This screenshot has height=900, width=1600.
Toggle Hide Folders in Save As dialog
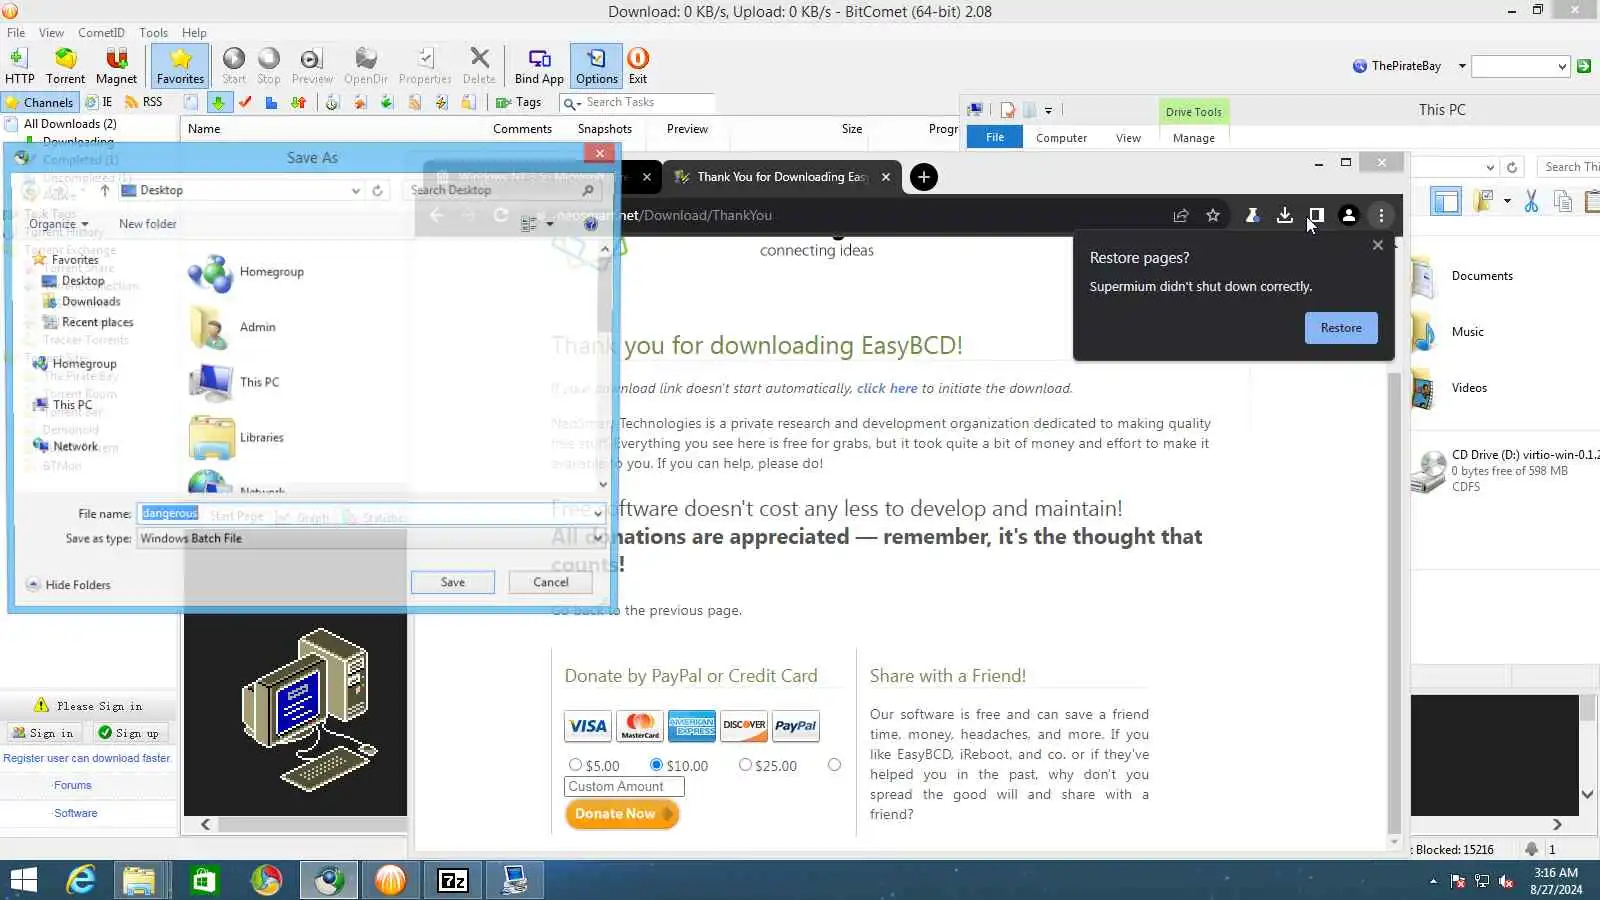pos(68,585)
